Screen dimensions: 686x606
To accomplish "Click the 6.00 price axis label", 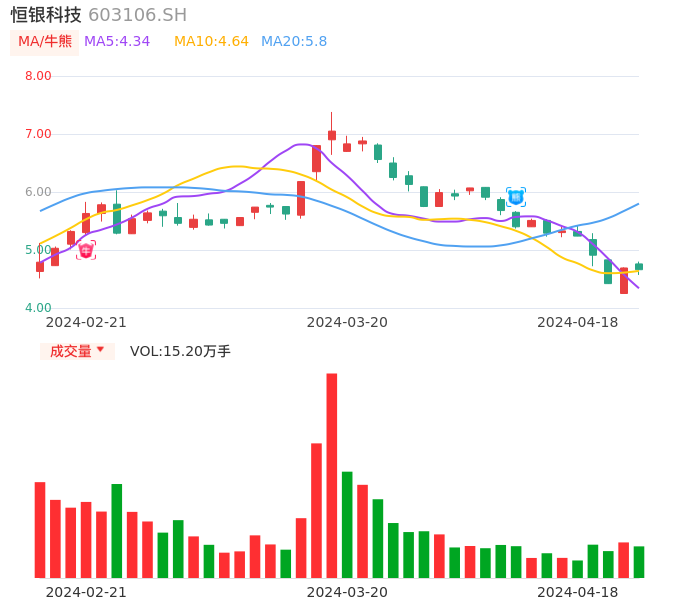I will click(38, 192).
